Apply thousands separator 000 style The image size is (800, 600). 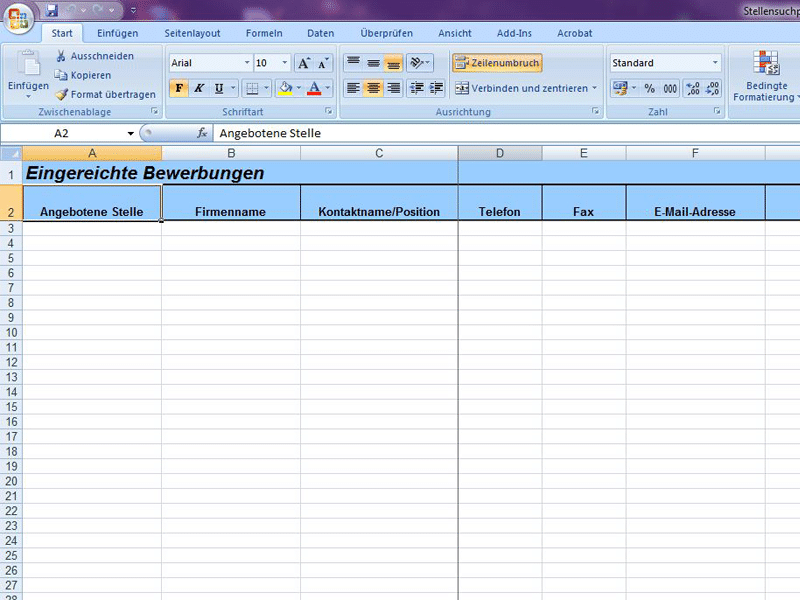[670, 88]
